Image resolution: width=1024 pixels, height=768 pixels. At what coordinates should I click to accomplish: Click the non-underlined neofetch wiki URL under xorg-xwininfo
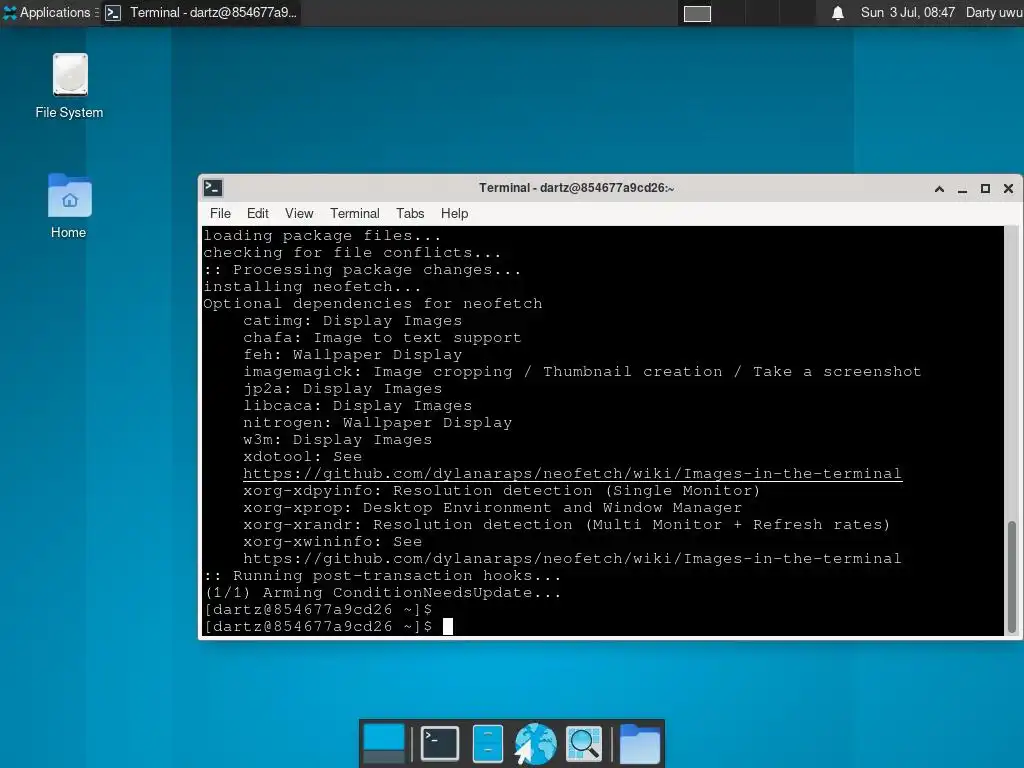tap(572, 558)
